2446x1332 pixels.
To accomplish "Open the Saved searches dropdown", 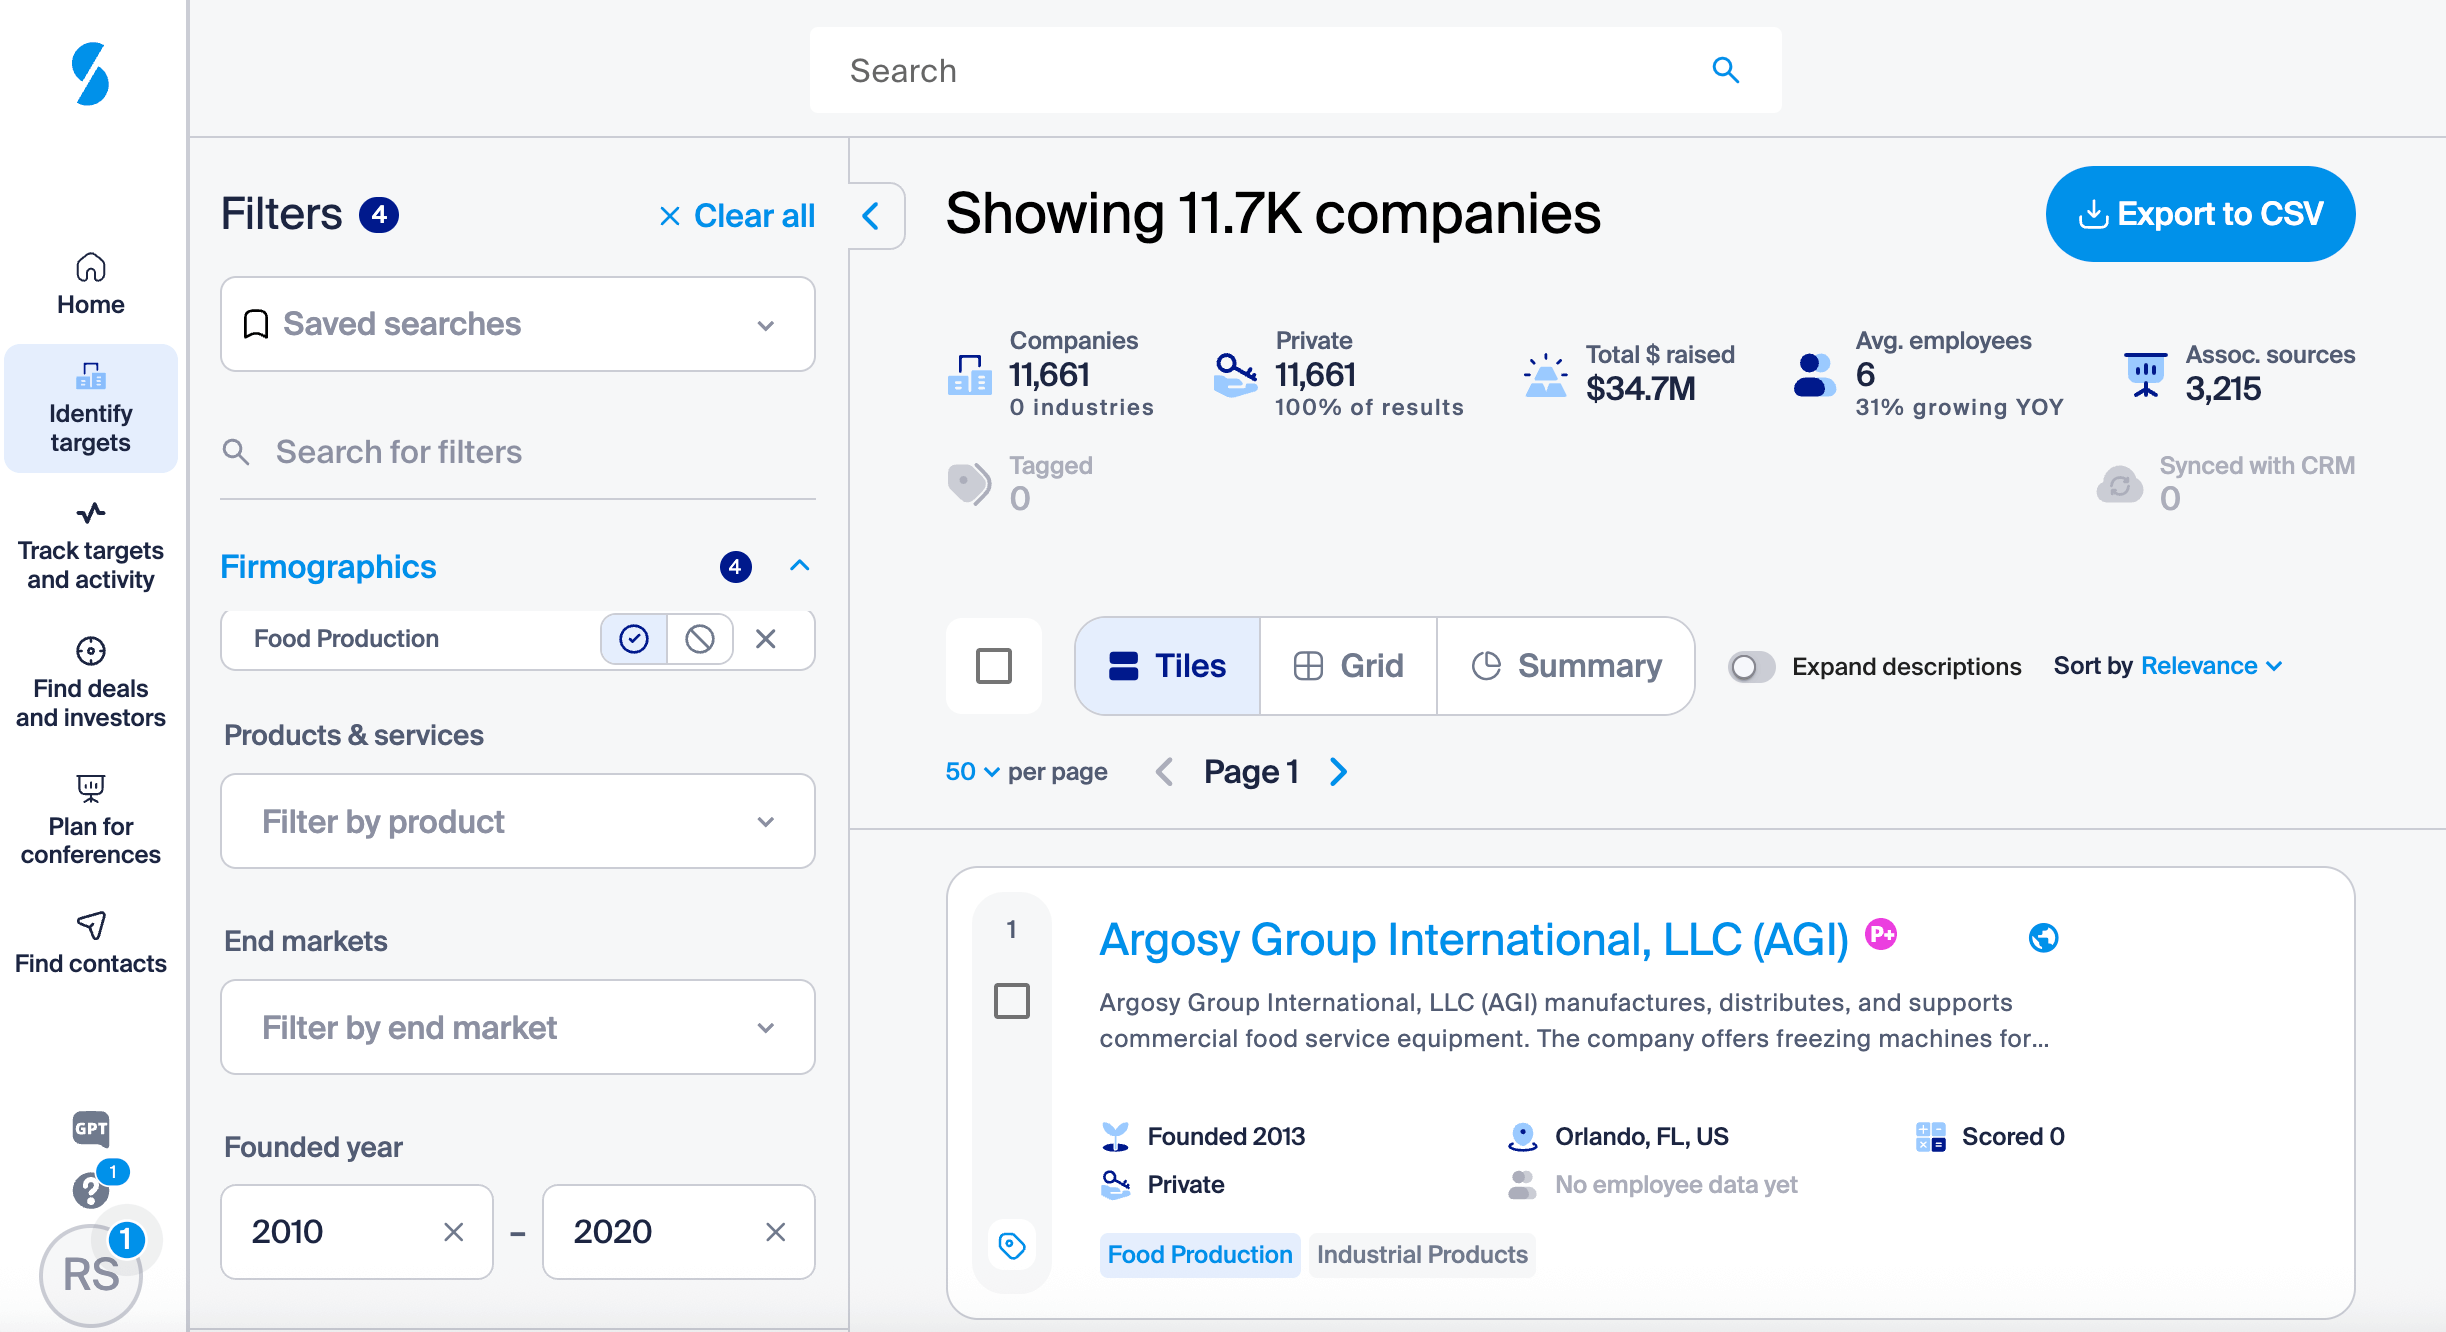I will 517,324.
